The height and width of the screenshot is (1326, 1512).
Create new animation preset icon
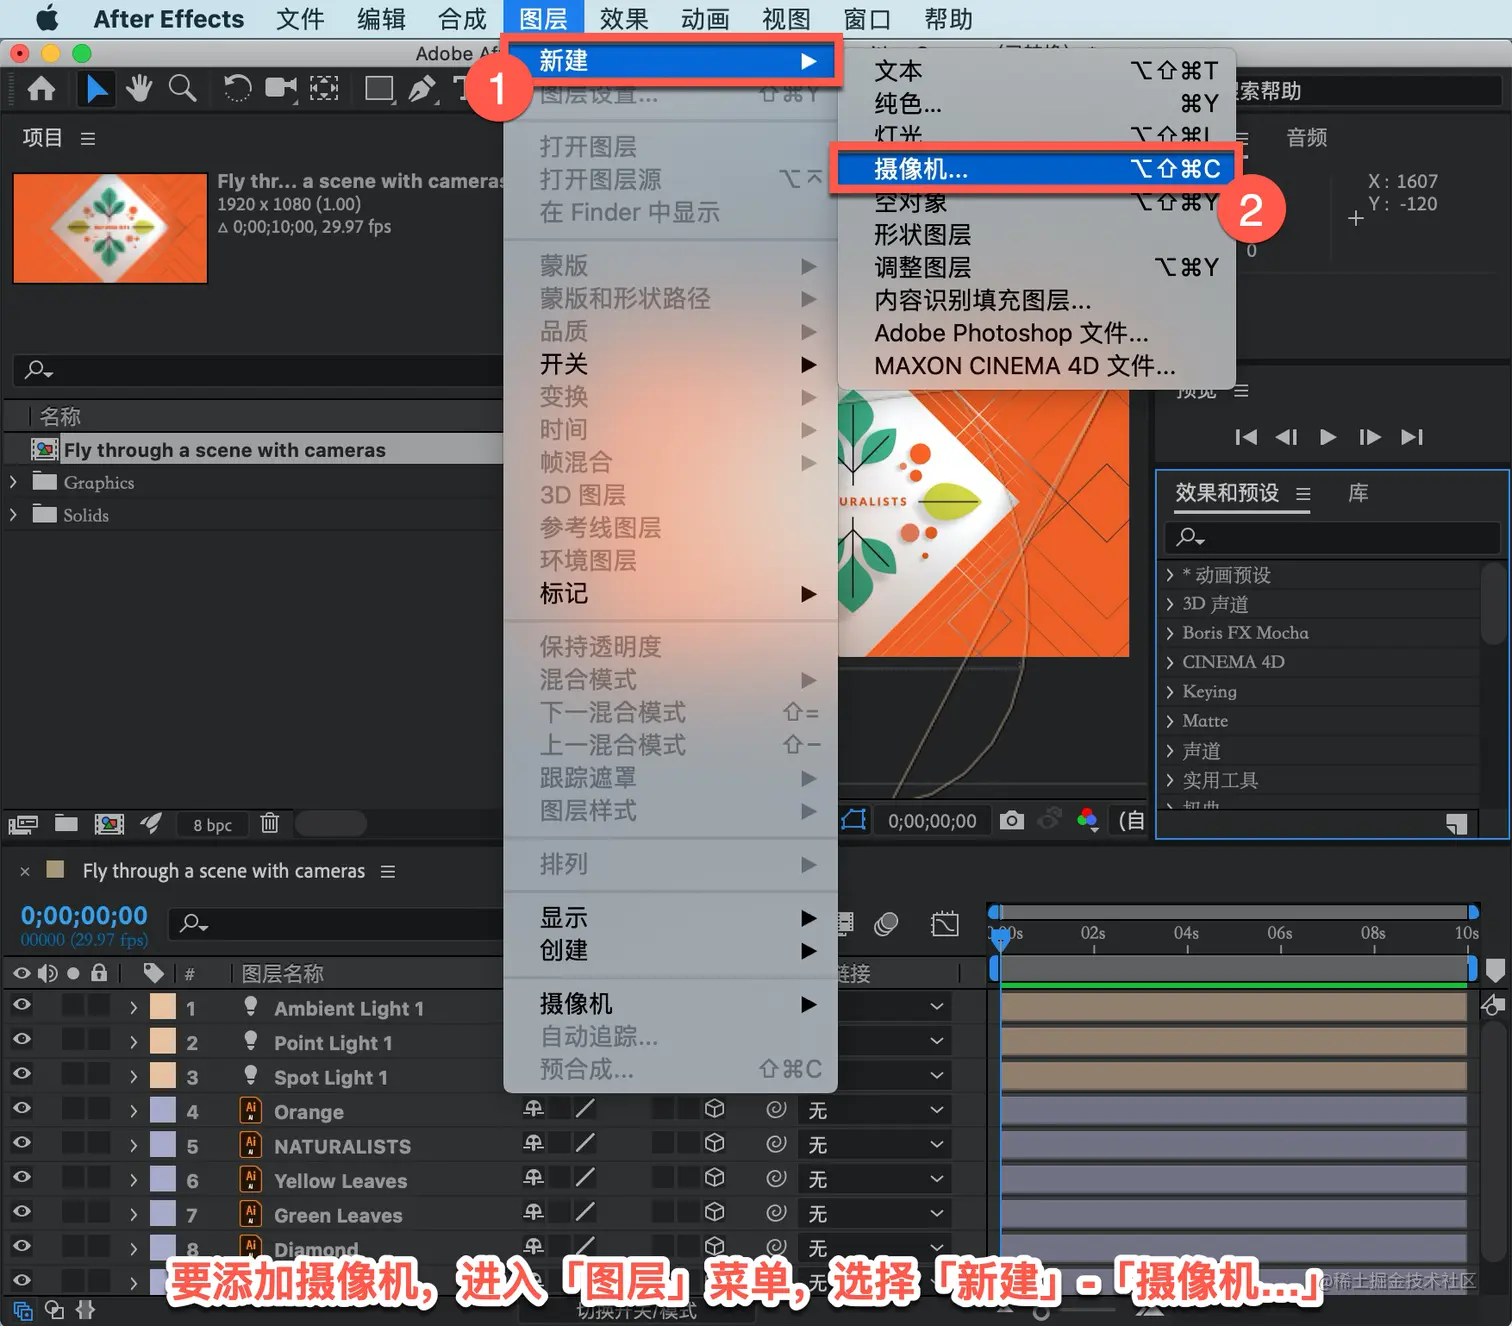pos(1457,823)
